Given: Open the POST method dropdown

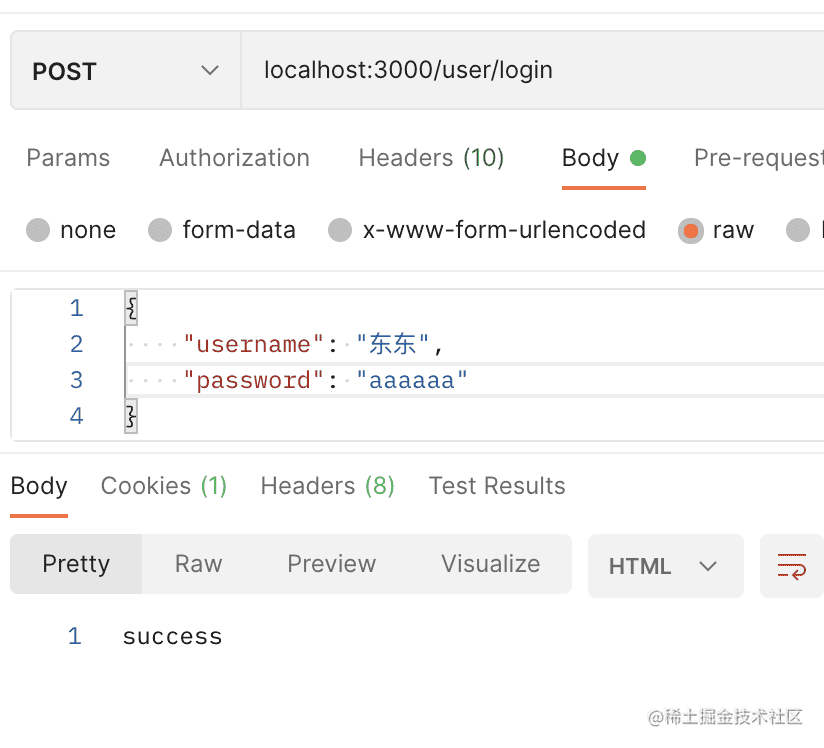Looking at the screenshot, I should tap(125, 71).
